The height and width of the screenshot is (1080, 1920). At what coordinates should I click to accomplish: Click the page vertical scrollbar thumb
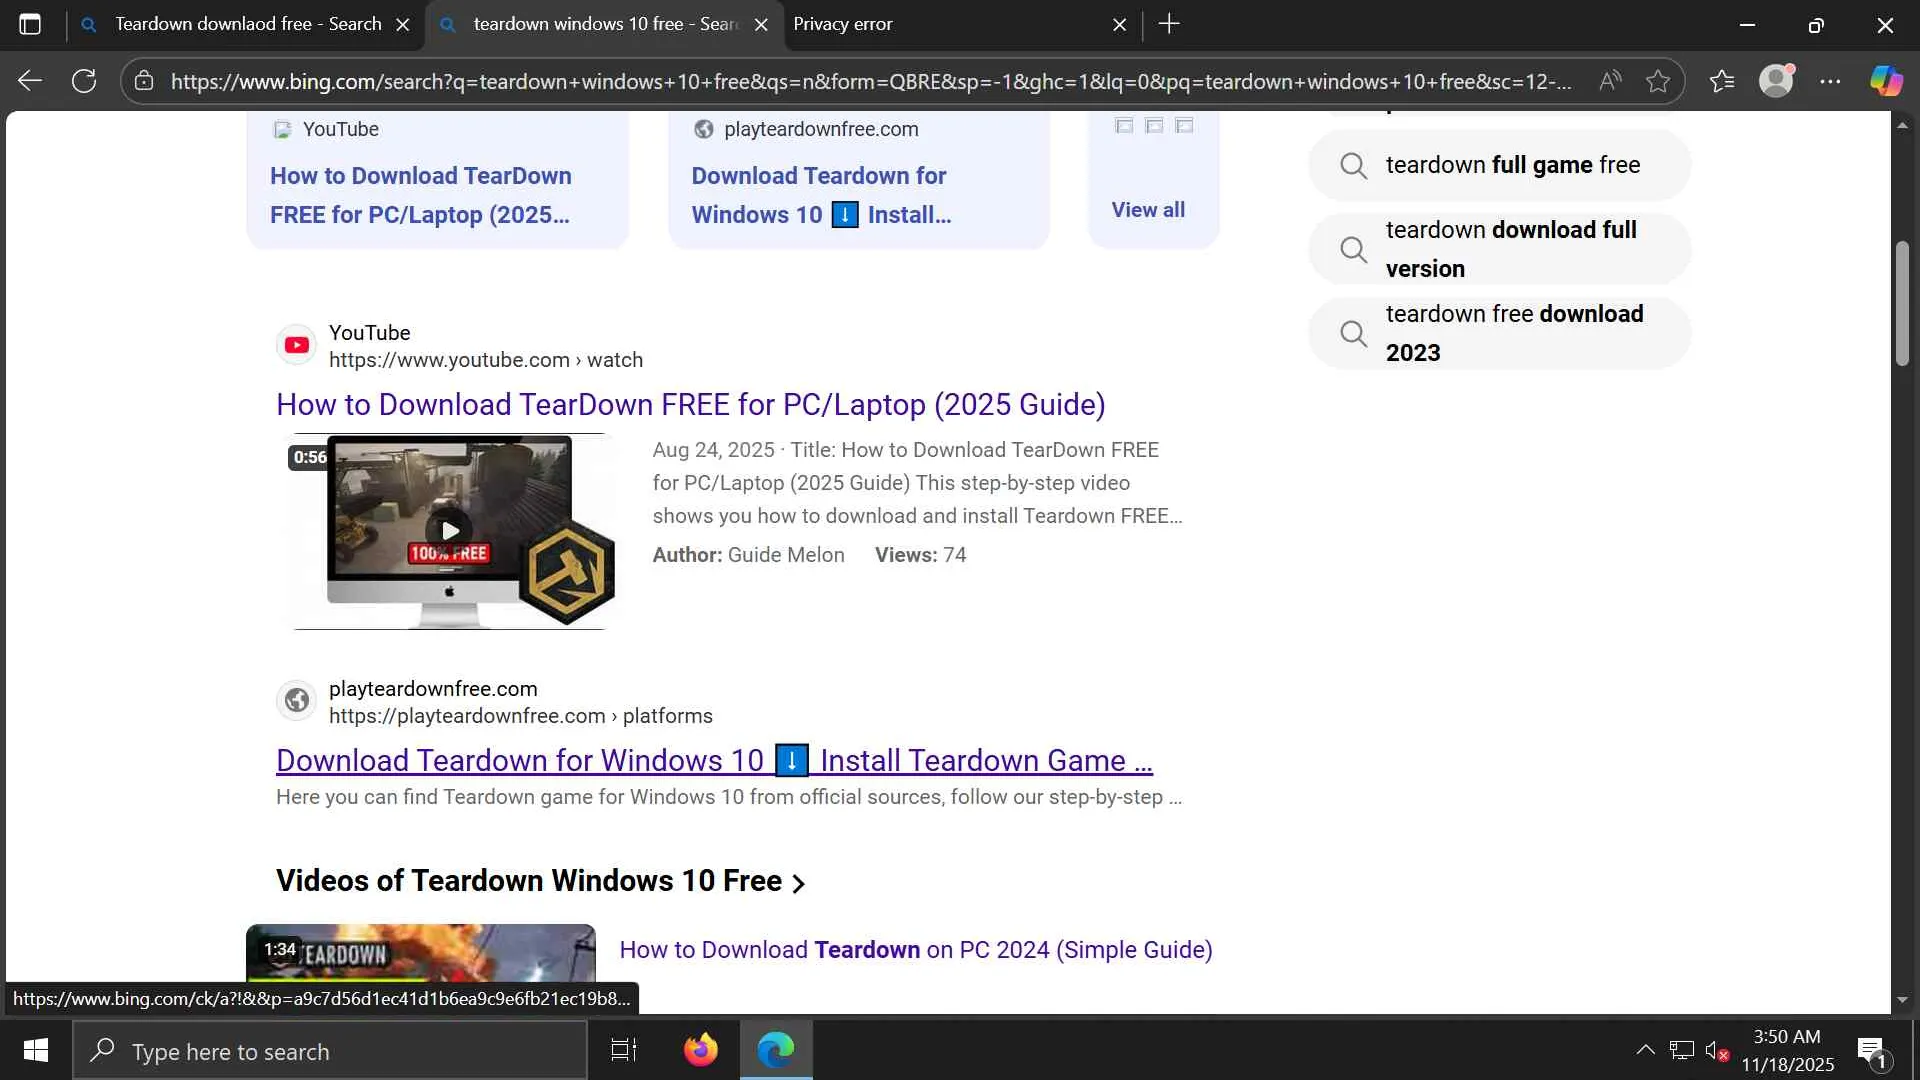[1902, 303]
